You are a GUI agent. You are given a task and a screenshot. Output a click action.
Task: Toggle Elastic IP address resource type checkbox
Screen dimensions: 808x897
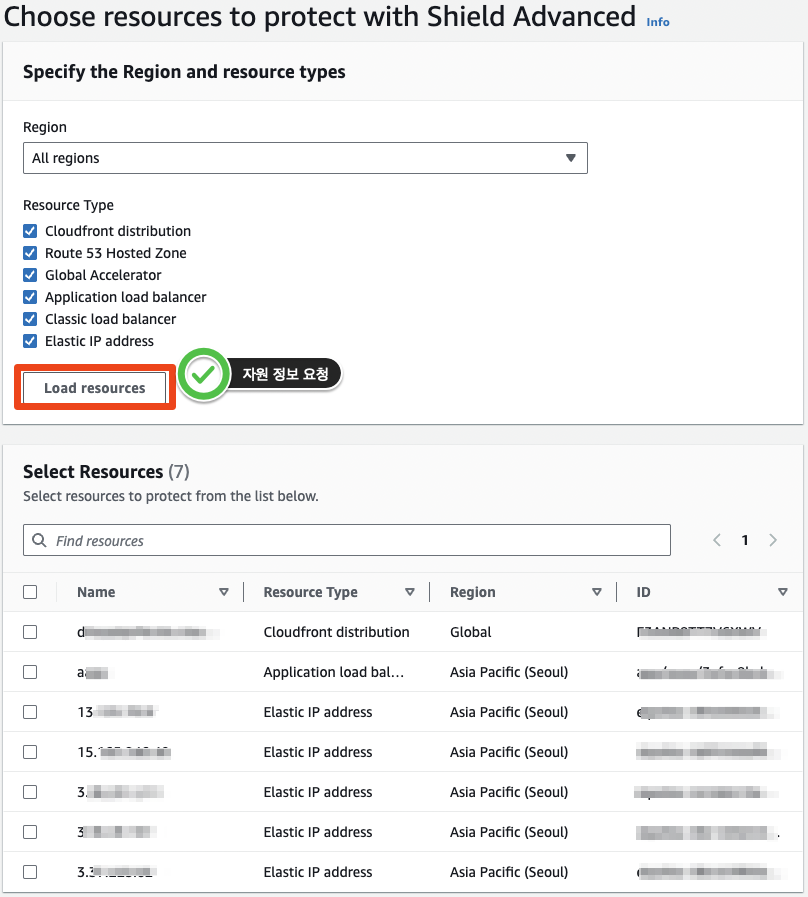click(x=30, y=341)
